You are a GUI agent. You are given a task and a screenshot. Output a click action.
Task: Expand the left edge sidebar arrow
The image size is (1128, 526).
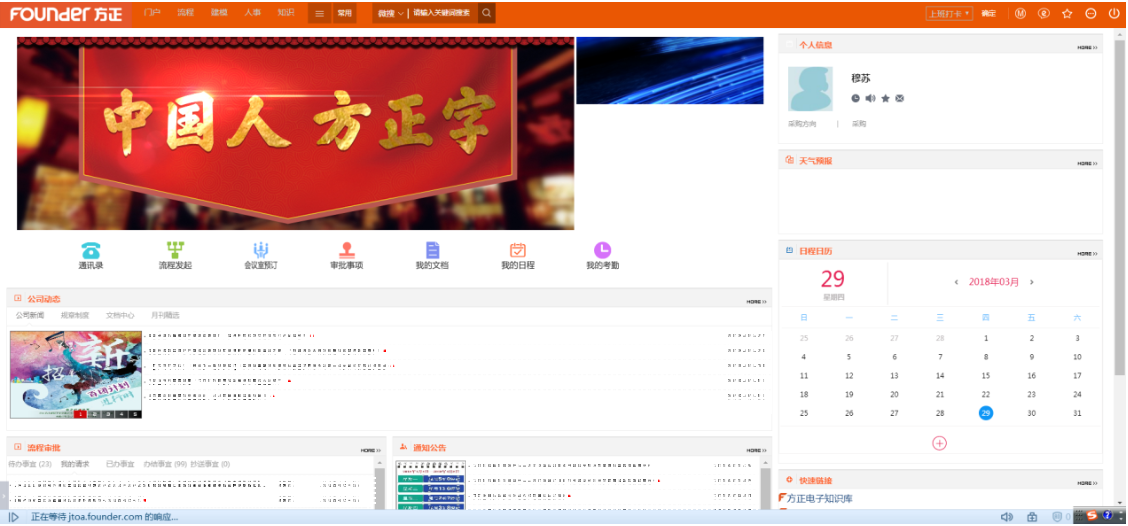pos(3,496)
